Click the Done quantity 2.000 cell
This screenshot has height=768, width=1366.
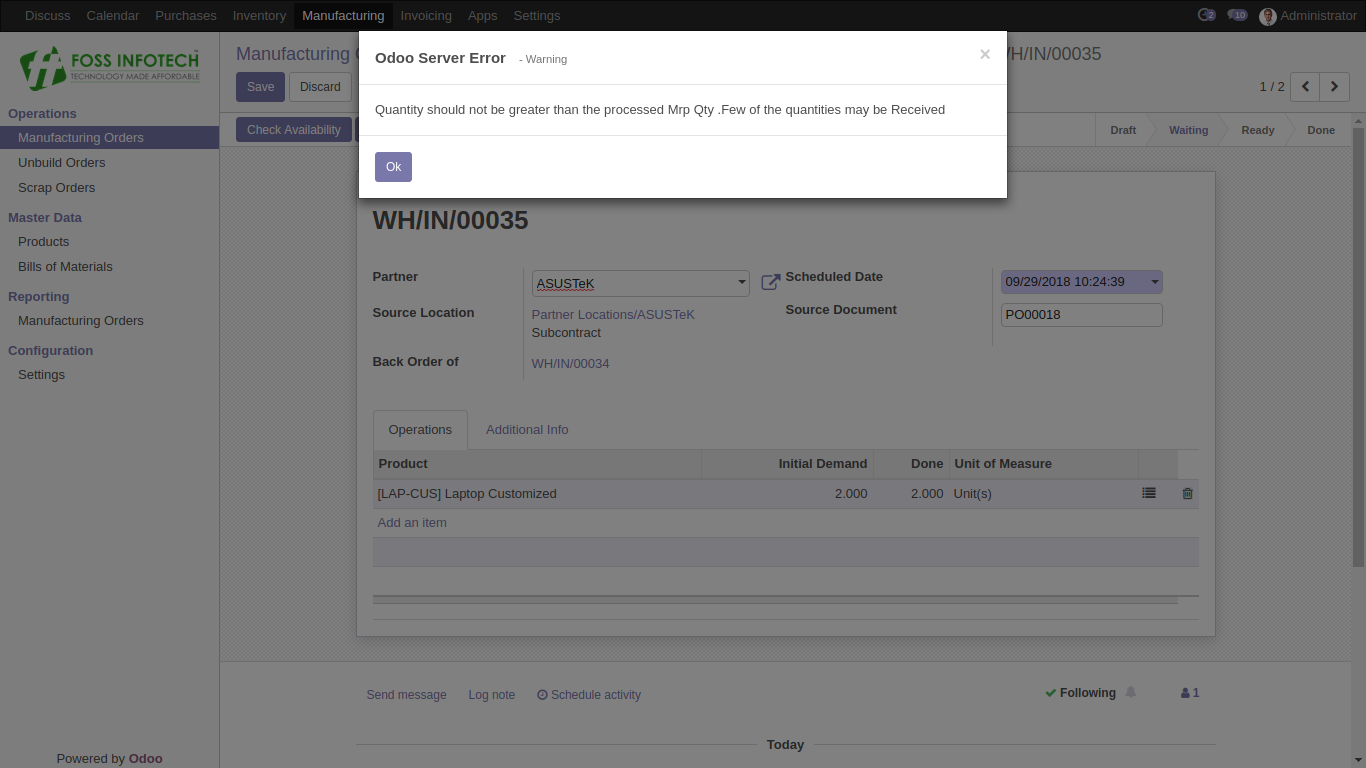tap(911, 494)
